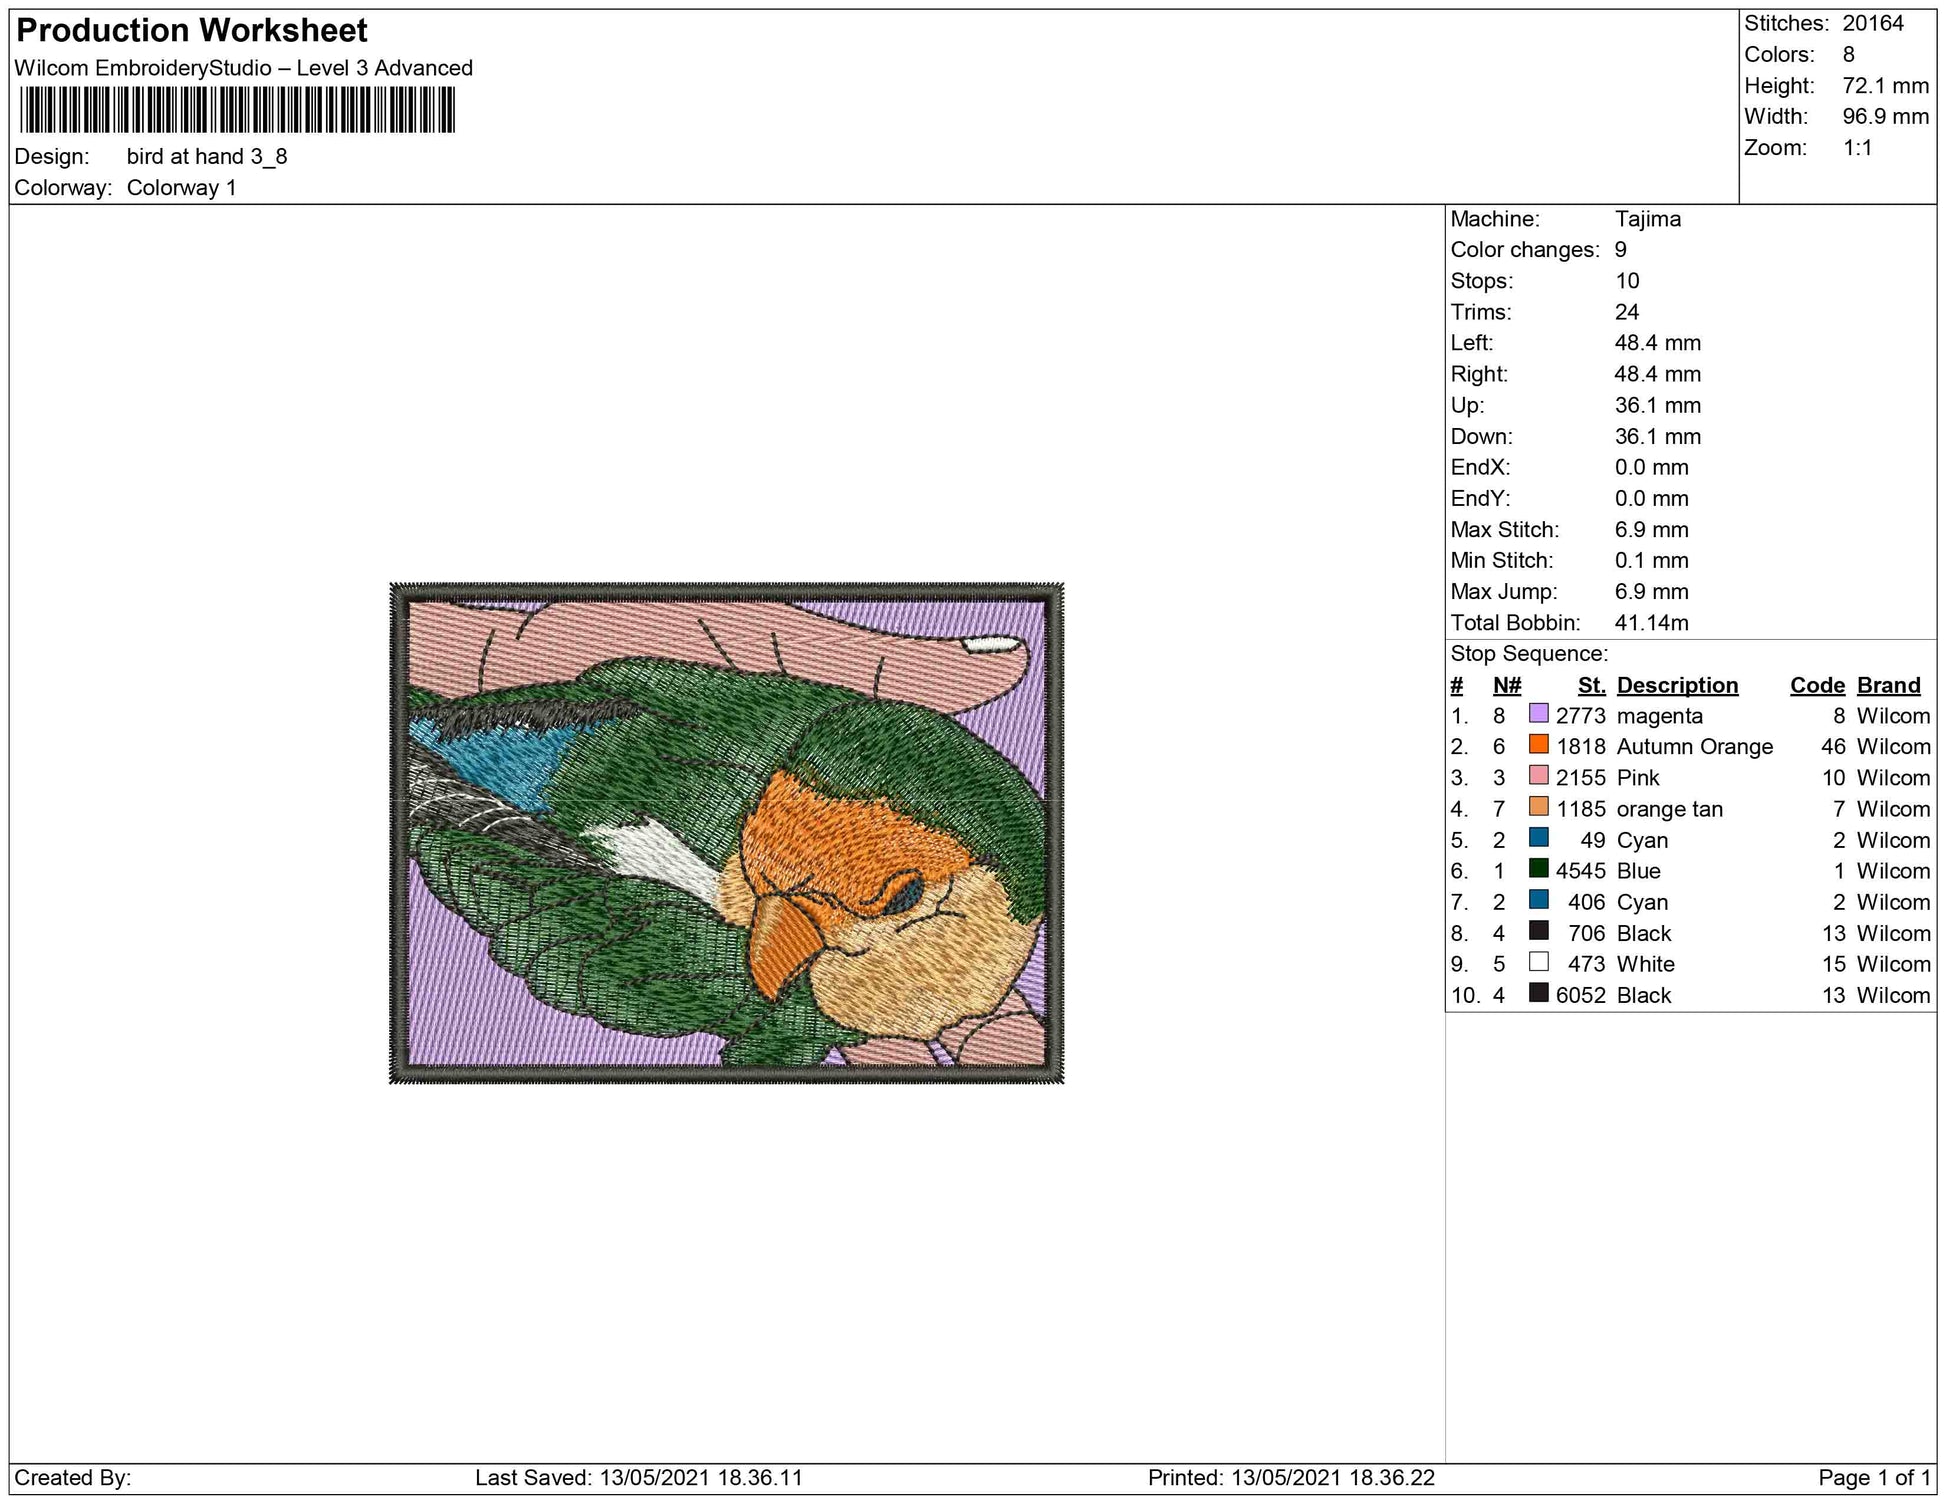
Task: Select the Pink thread color swatch
Action: tap(1538, 776)
